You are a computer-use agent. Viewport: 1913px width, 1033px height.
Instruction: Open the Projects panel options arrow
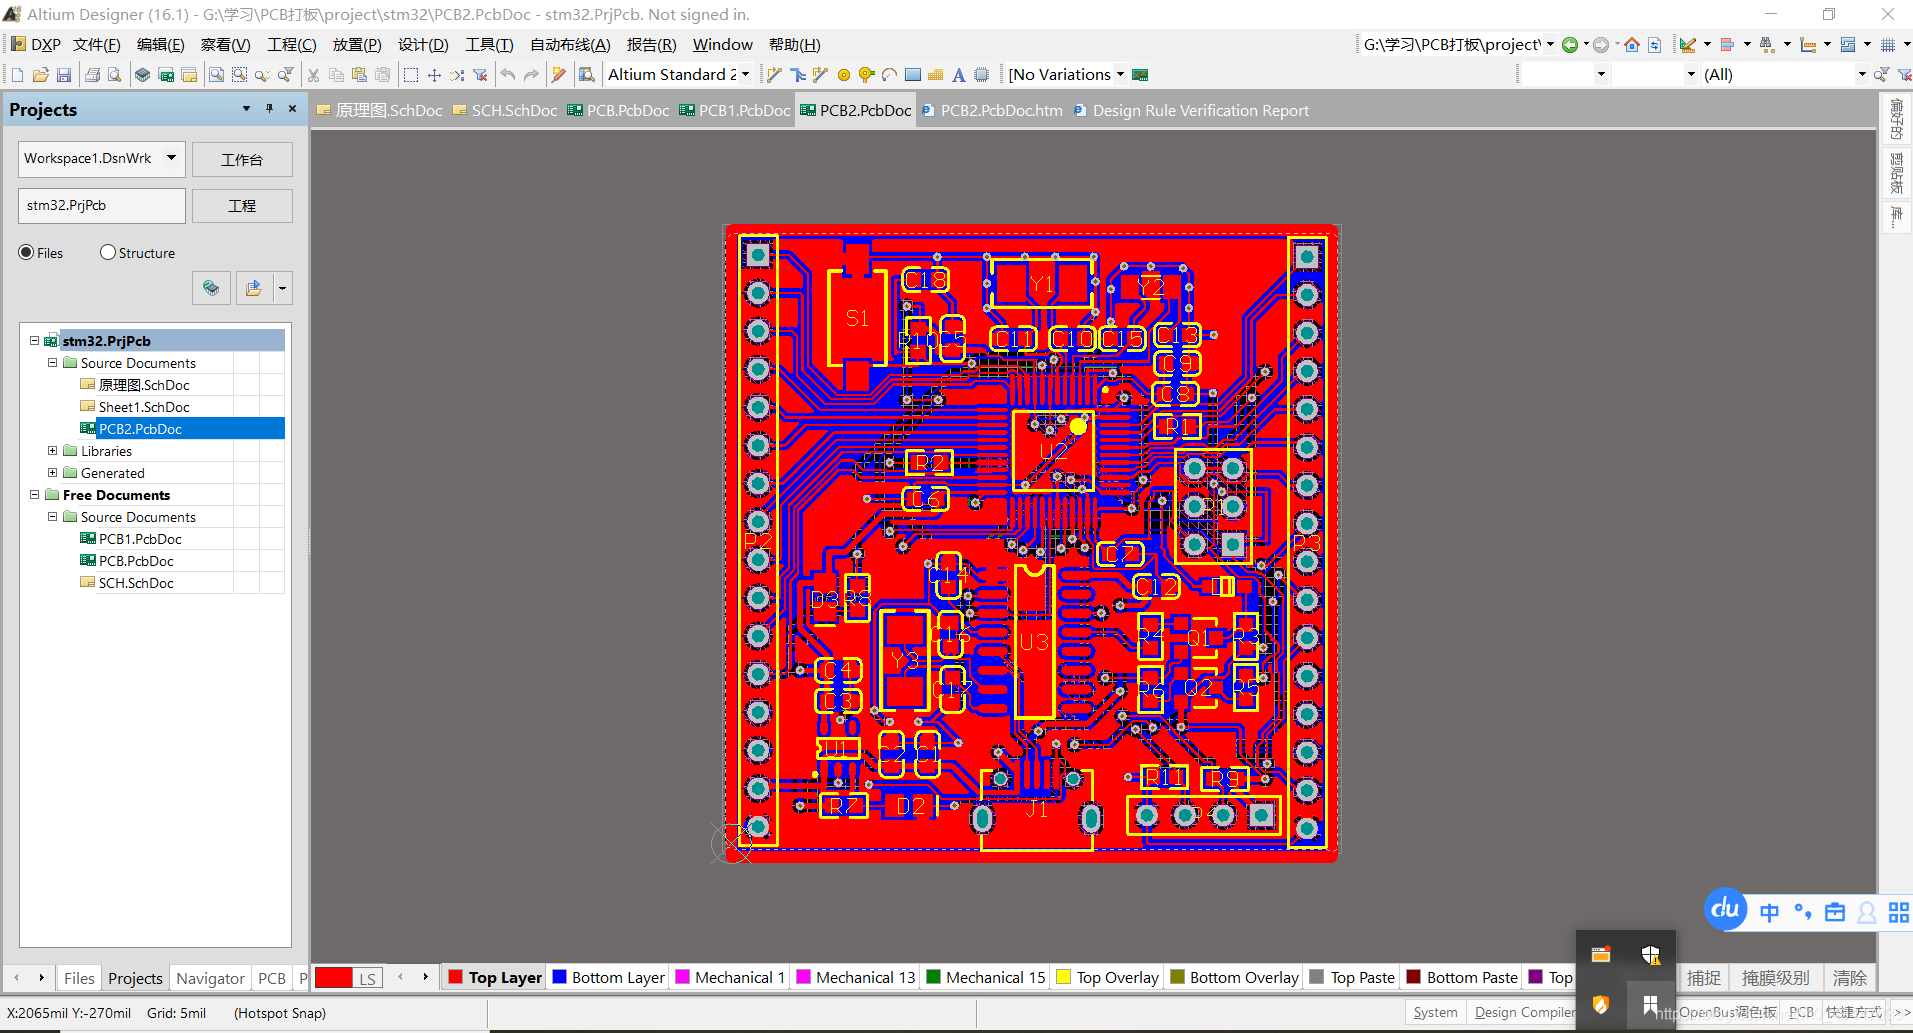coord(246,109)
